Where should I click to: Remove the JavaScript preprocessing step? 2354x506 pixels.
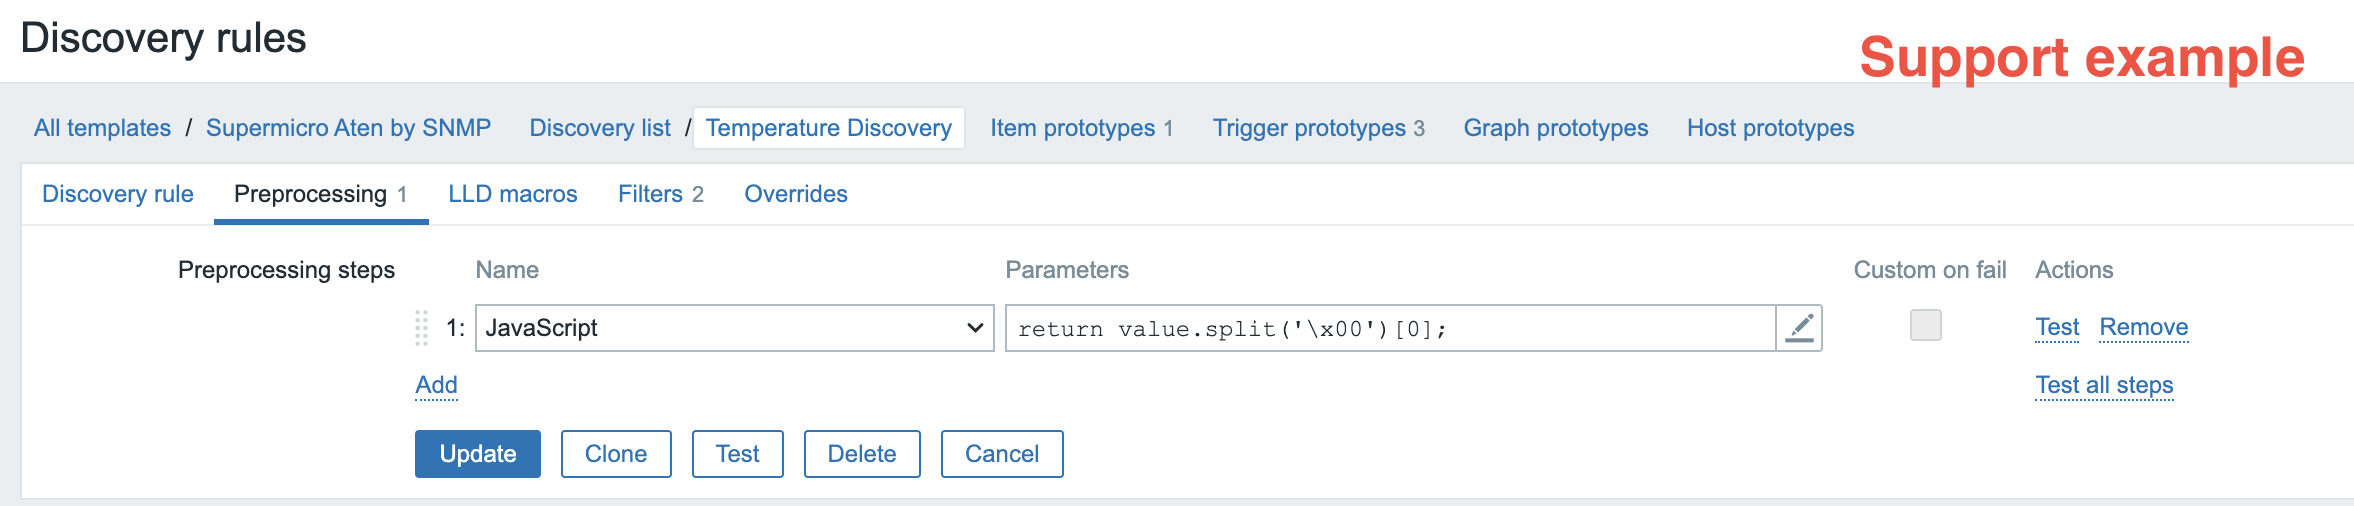2144,327
